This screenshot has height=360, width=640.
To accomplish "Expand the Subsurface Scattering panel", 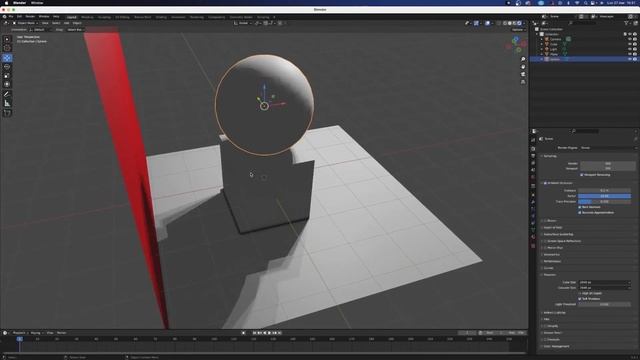I will point(558,234).
